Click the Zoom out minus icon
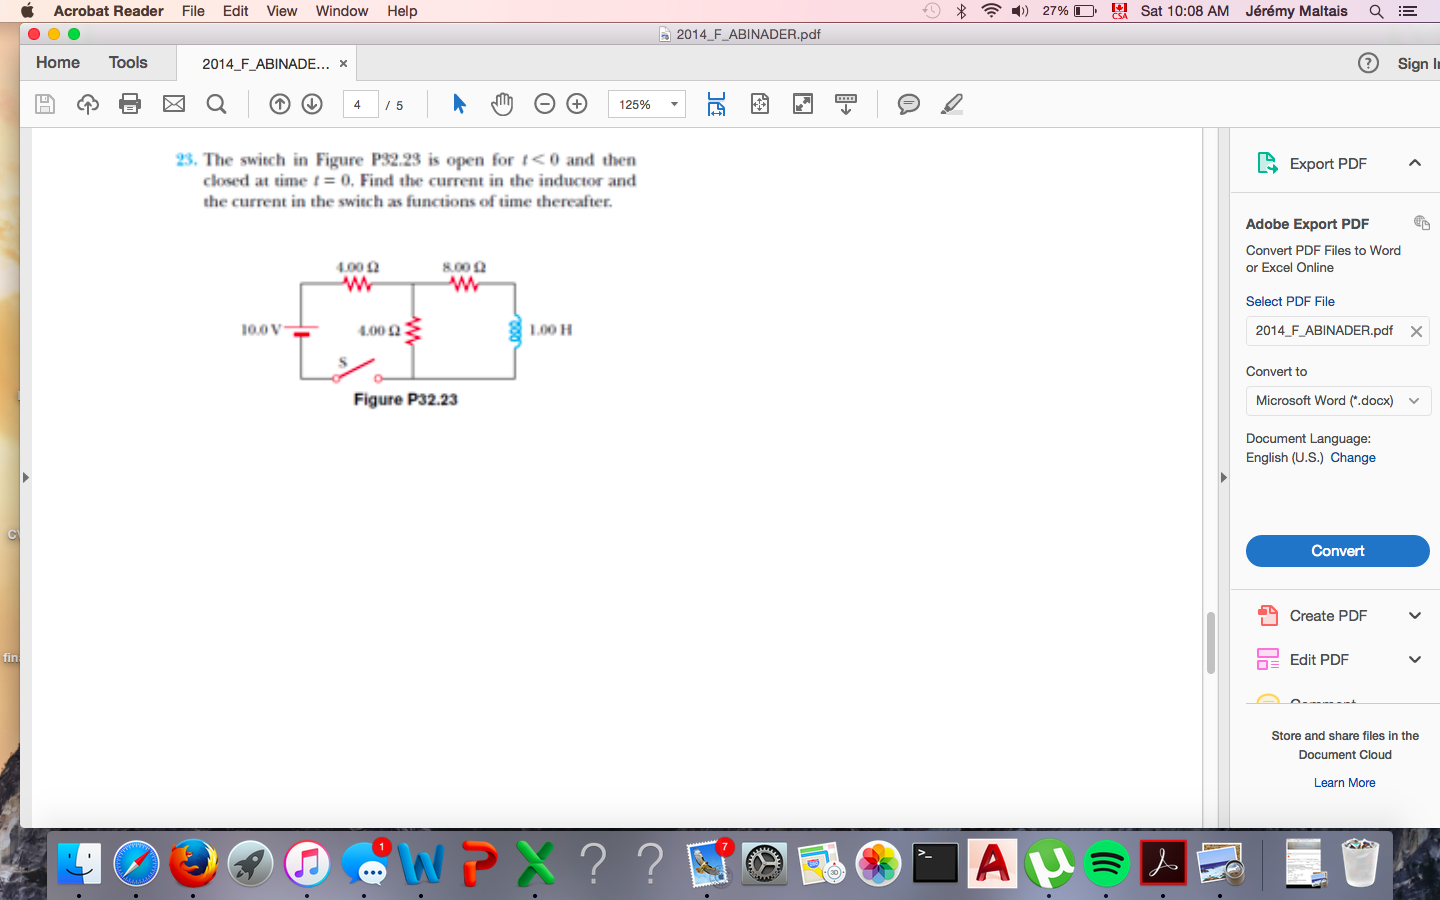 pos(545,104)
